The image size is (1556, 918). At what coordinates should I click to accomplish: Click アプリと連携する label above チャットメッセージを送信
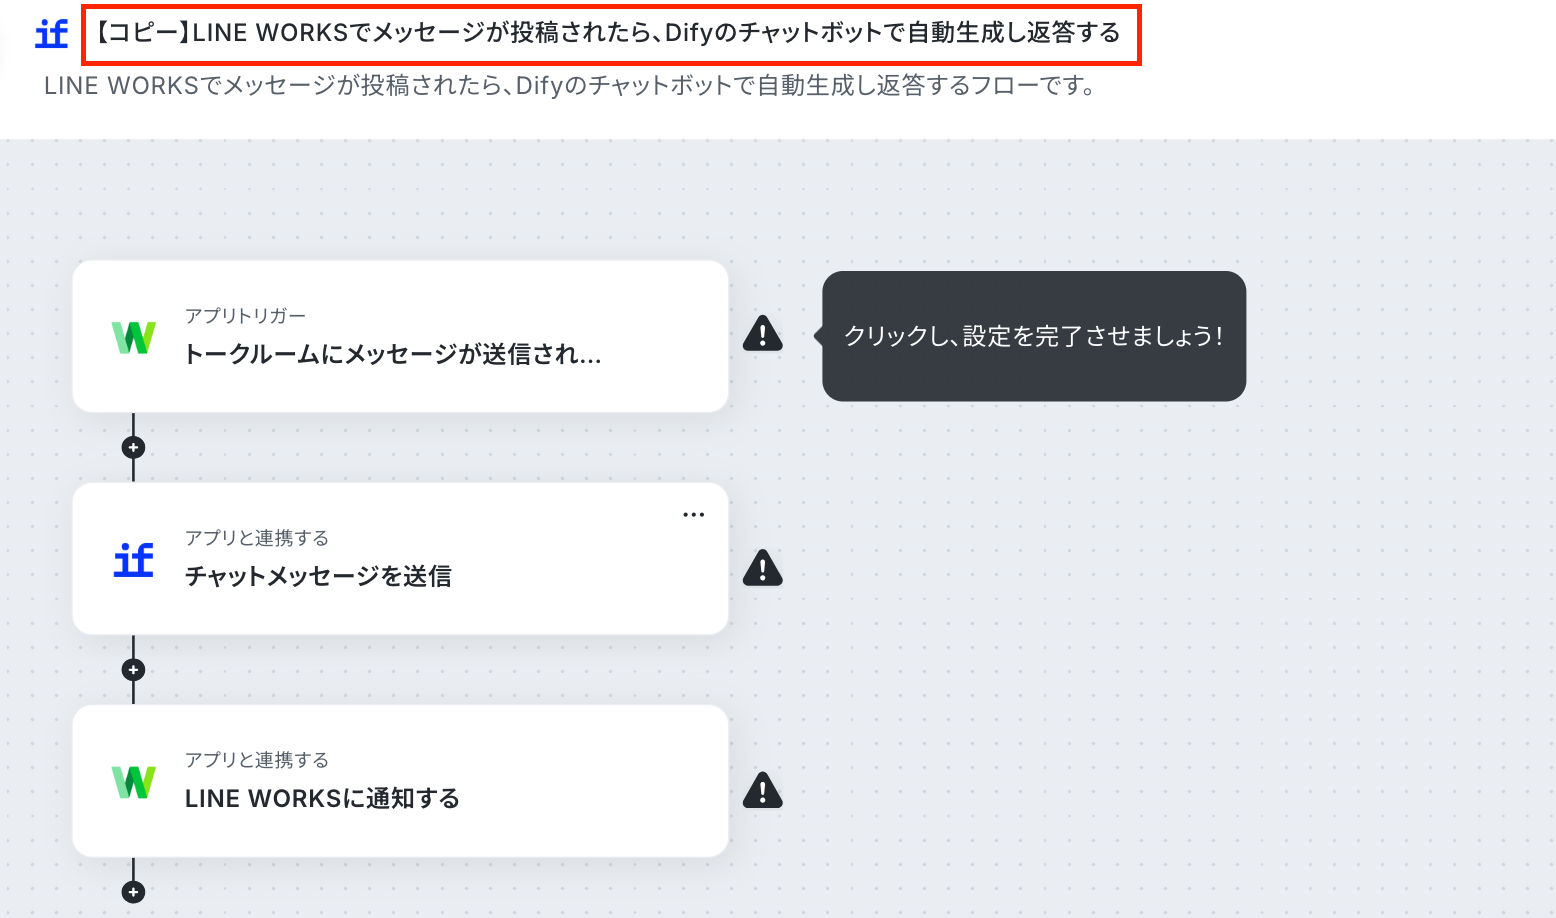(x=257, y=538)
